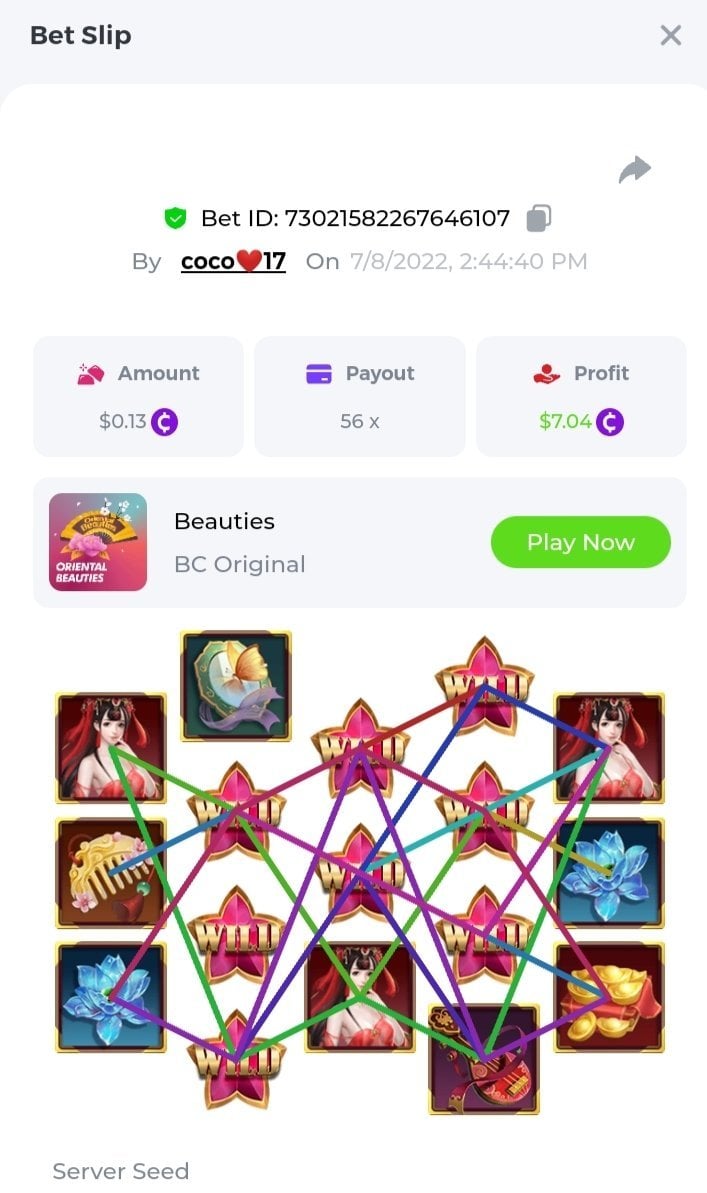Open the coco17 user profile link
The image size is (707, 1193).
point(233,261)
